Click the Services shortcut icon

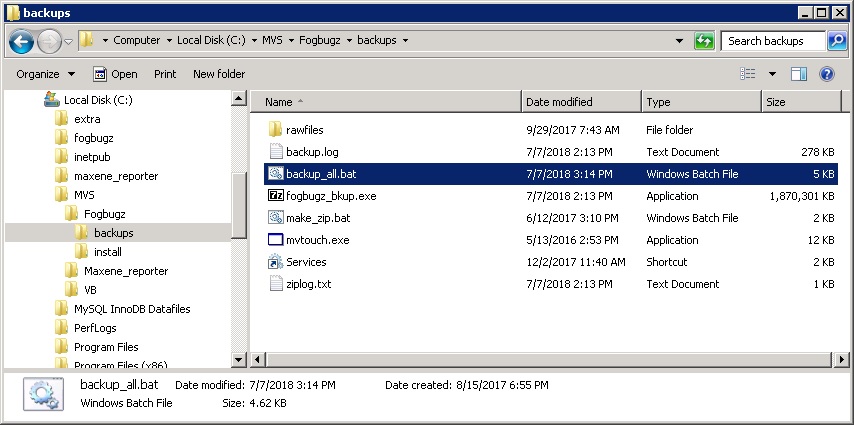pyautogui.click(x=276, y=262)
